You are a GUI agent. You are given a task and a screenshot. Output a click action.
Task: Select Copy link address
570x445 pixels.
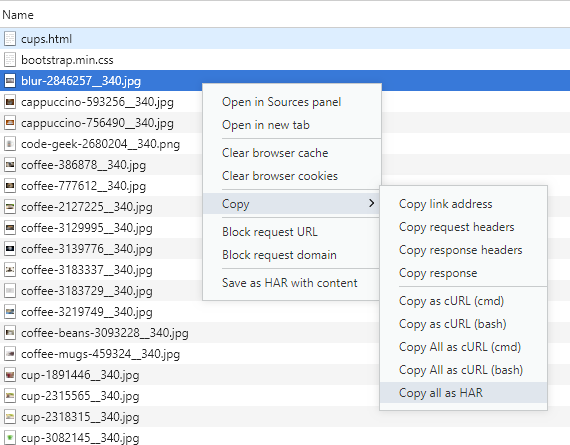click(445, 204)
